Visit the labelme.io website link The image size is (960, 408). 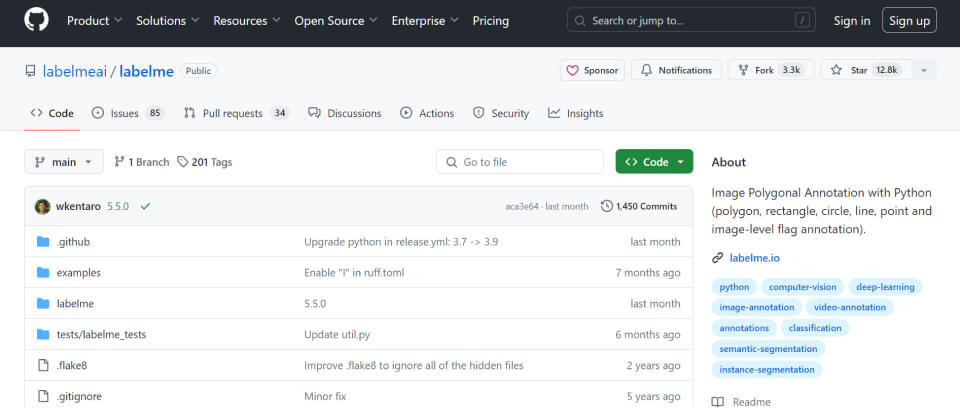tap(754, 258)
